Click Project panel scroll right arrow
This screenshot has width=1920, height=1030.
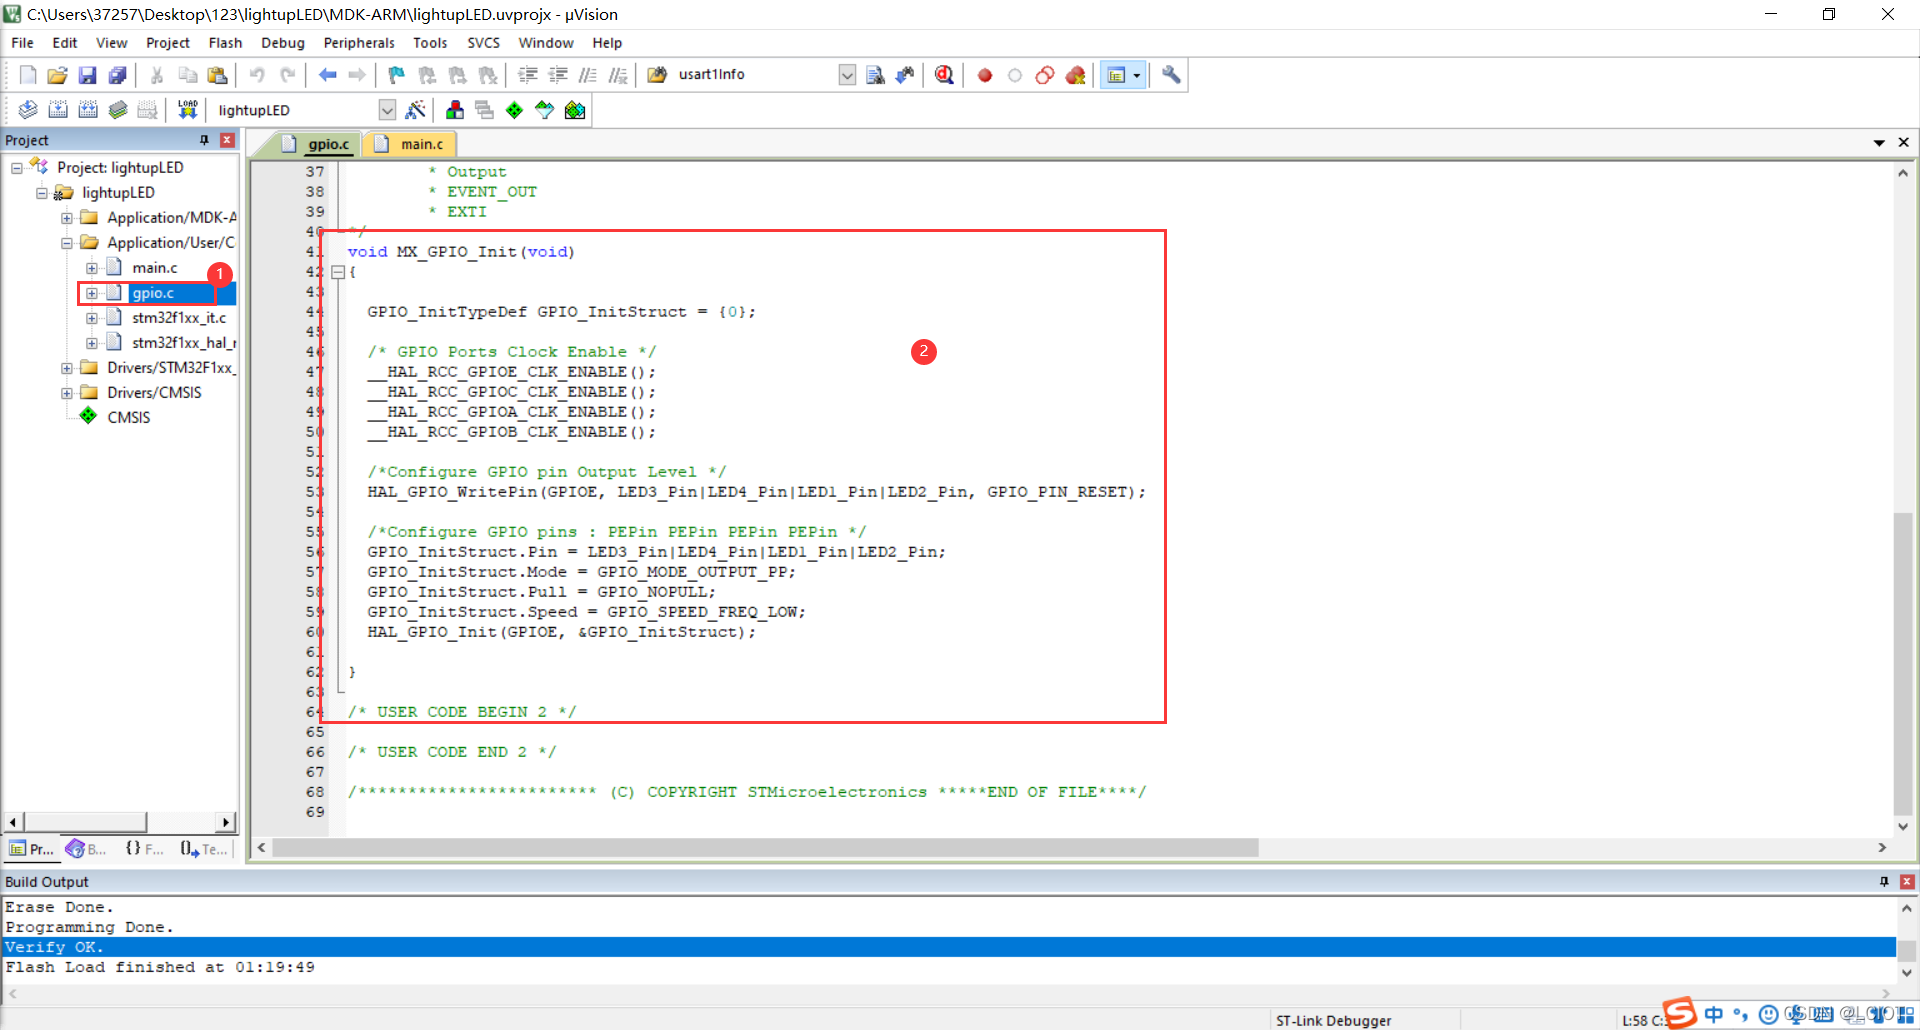click(x=226, y=822)
